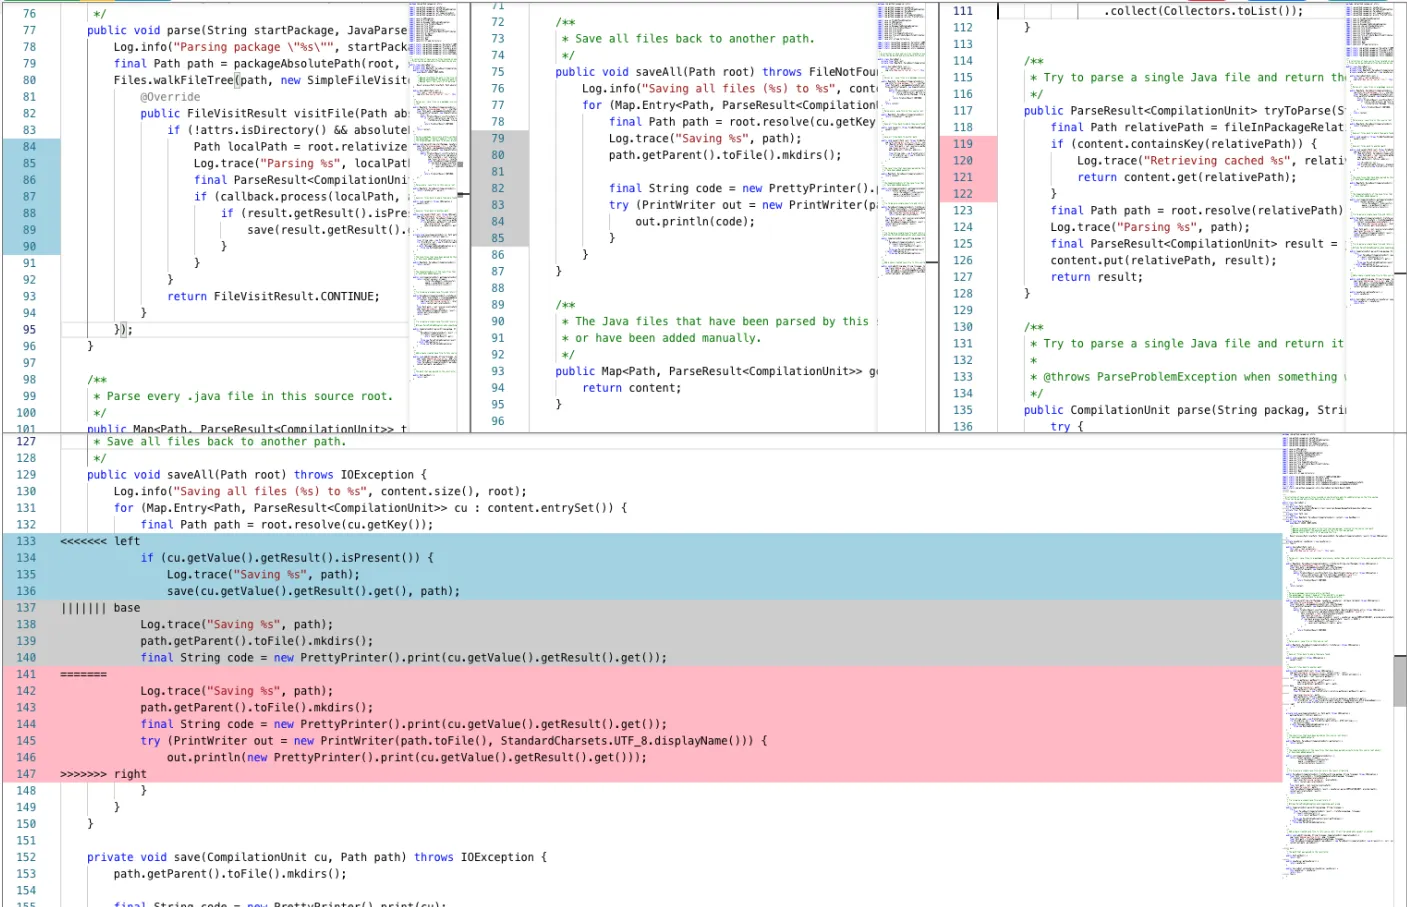
Task: Click 'public FileVisitResult visitFile' on line 82
Action: pyautogui.click(x=274, y=113)
